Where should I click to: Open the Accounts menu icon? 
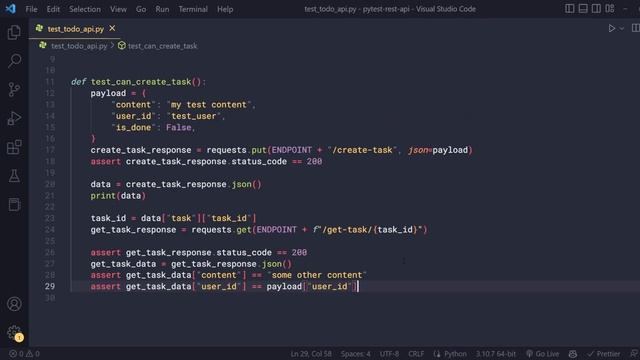pyautogui.click(x=14, y=304)
